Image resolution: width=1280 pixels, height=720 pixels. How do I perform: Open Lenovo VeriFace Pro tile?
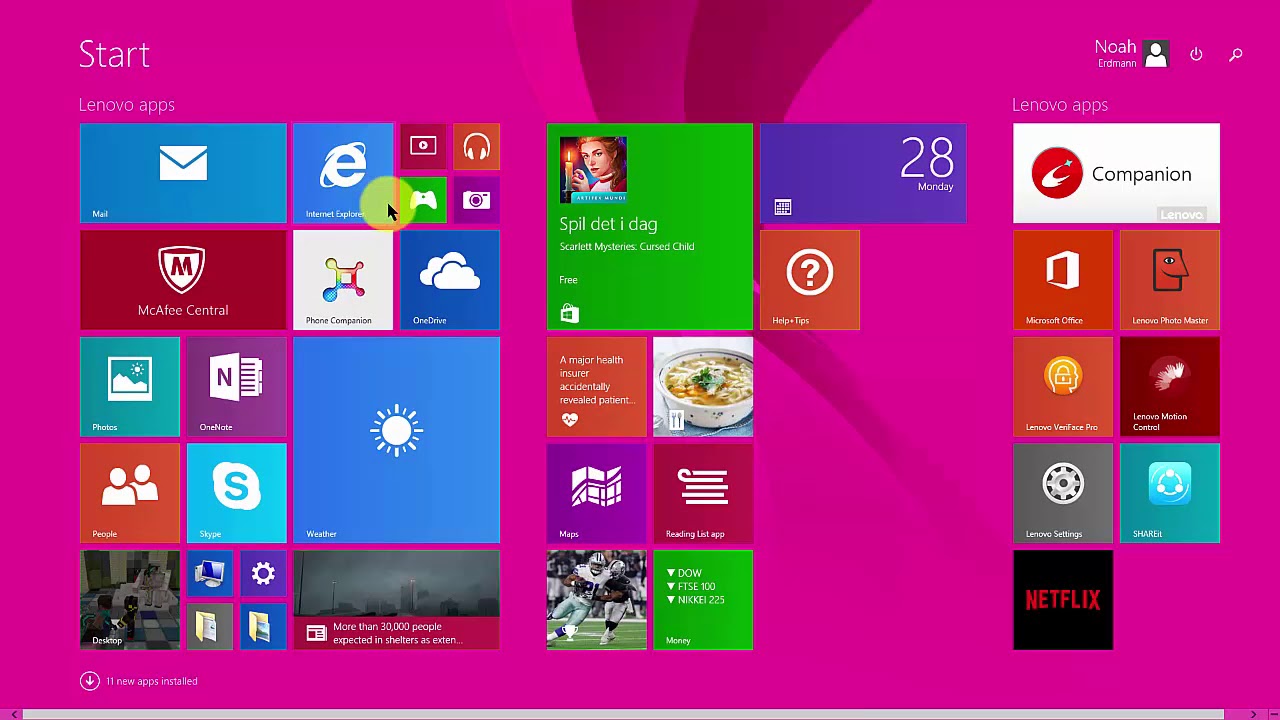click(x=1063, y=387)
